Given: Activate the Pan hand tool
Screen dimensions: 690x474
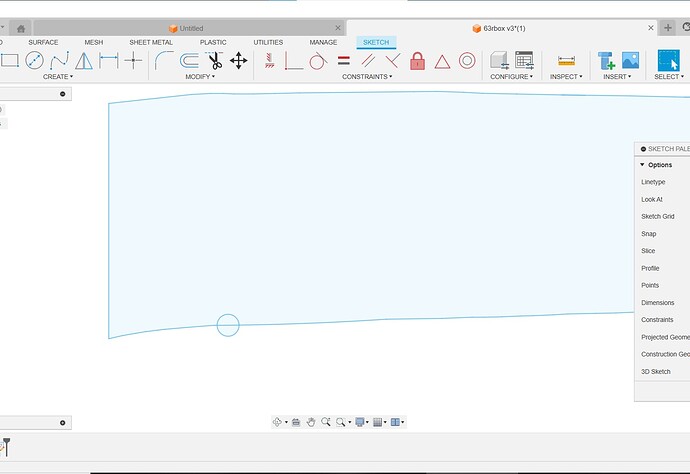Looking at the screenshot, I should coord(311,422).
